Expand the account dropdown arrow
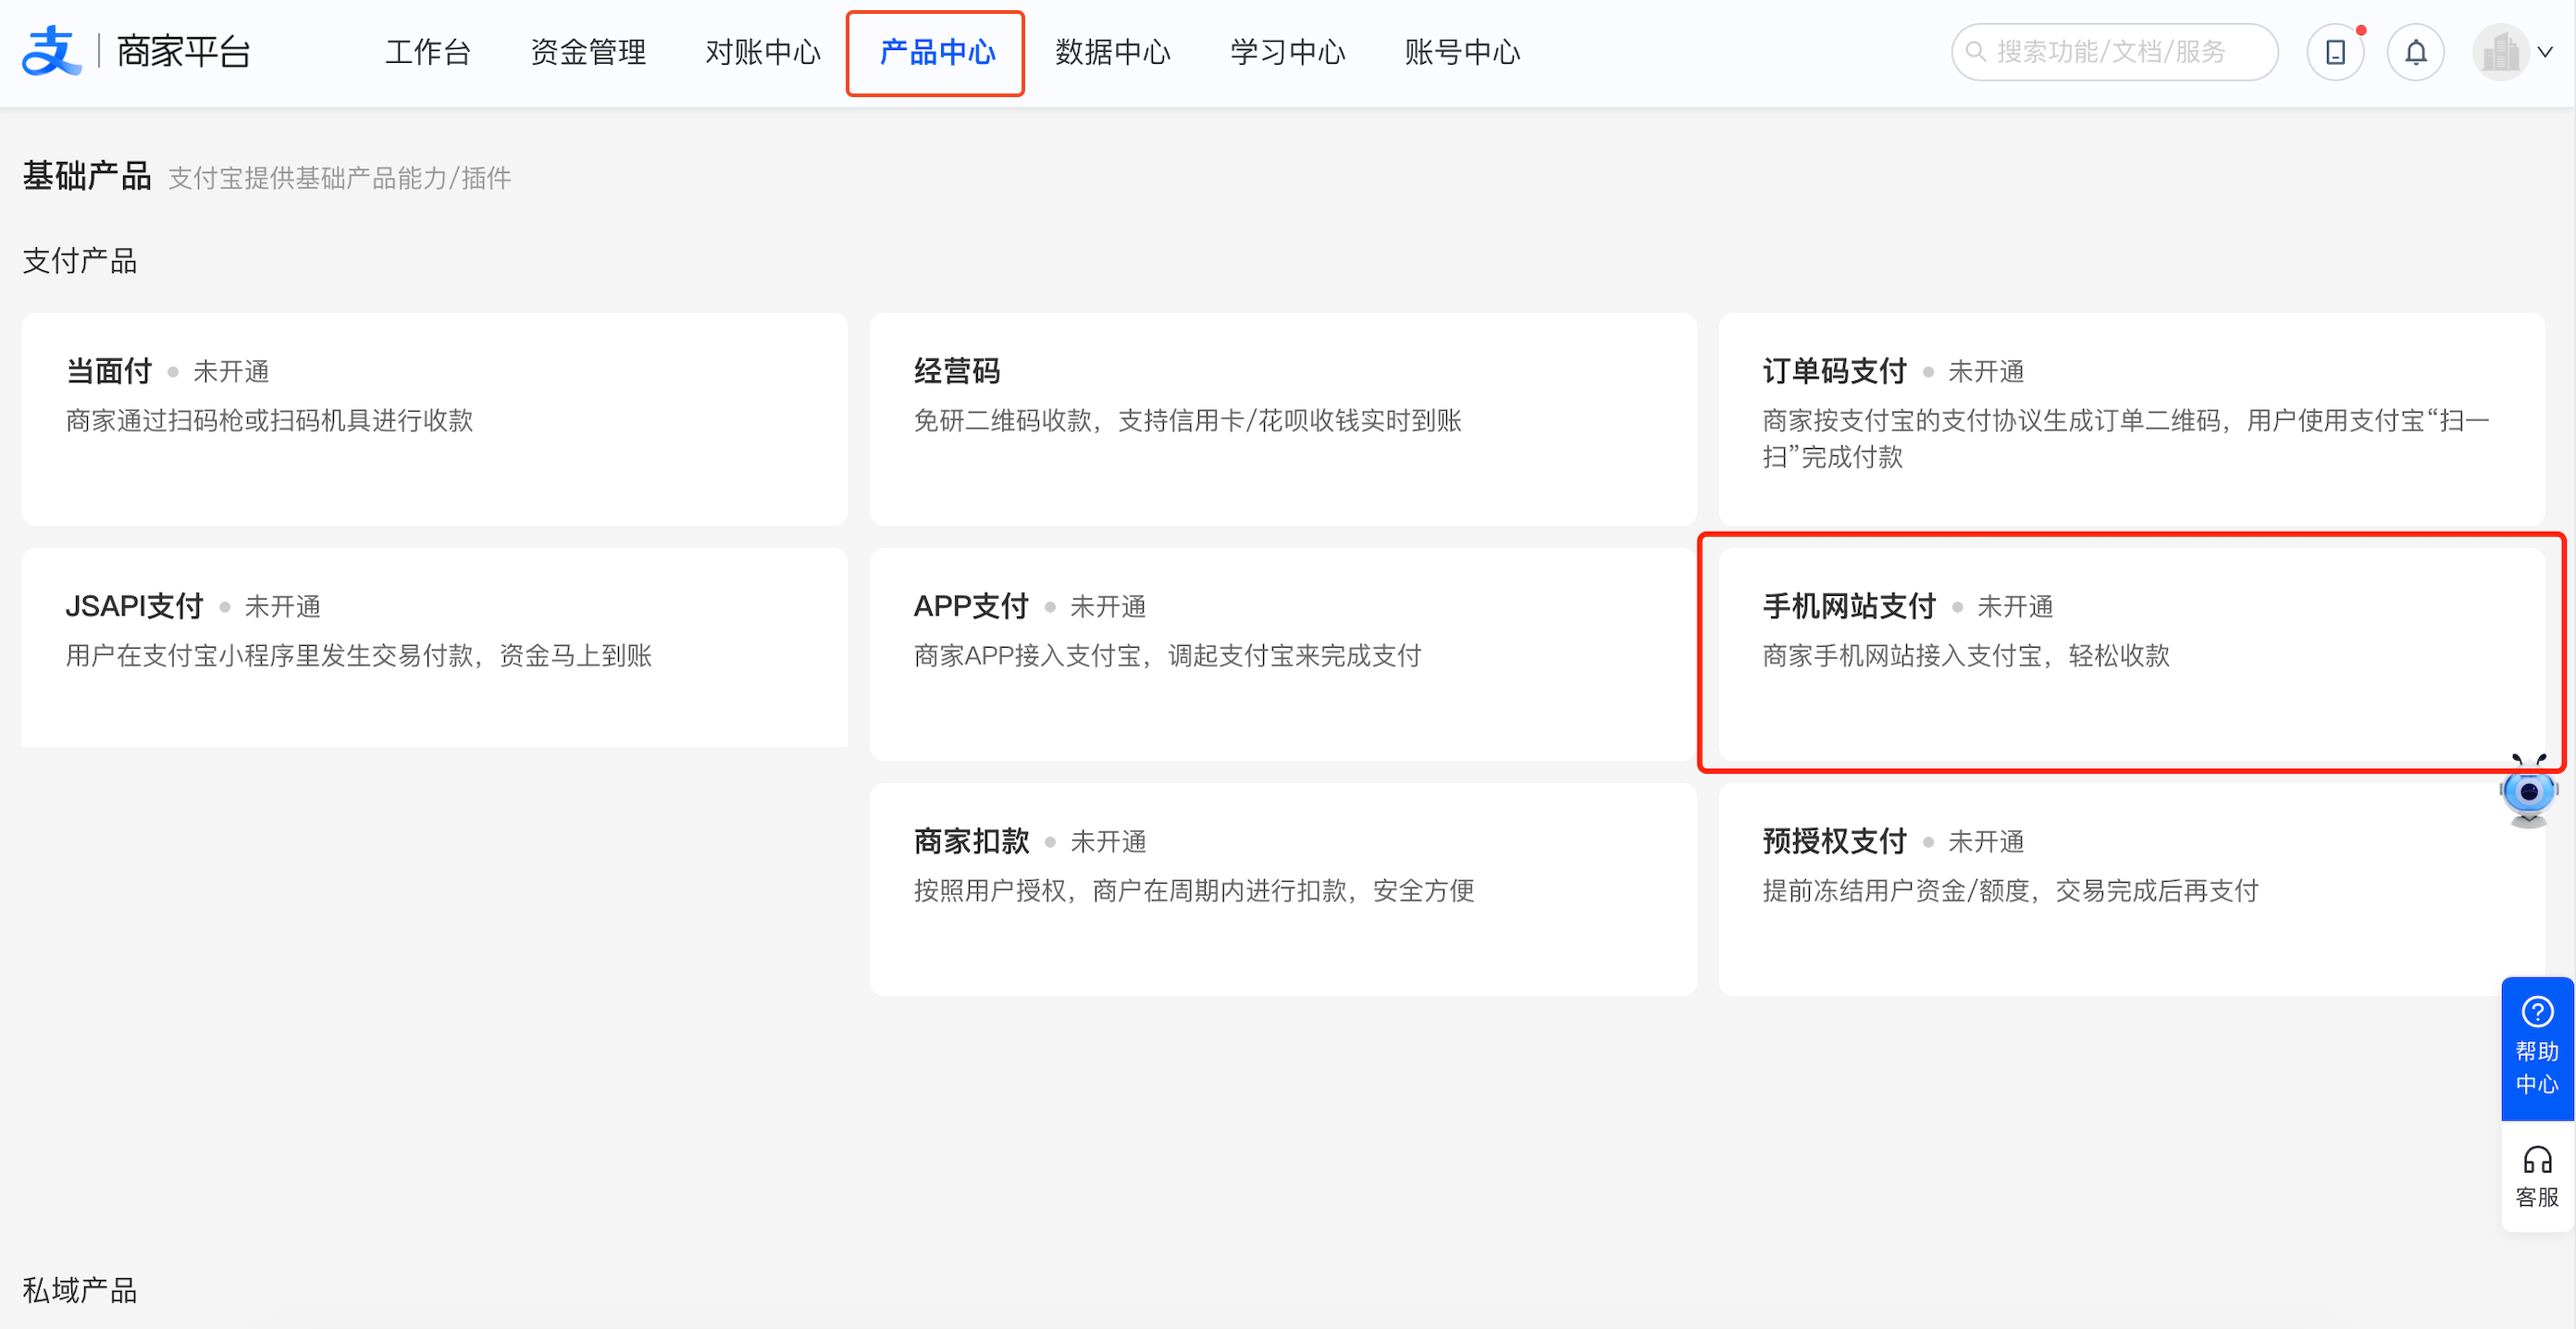Screen dimensions: 2576x1329 click(2546, 52)
